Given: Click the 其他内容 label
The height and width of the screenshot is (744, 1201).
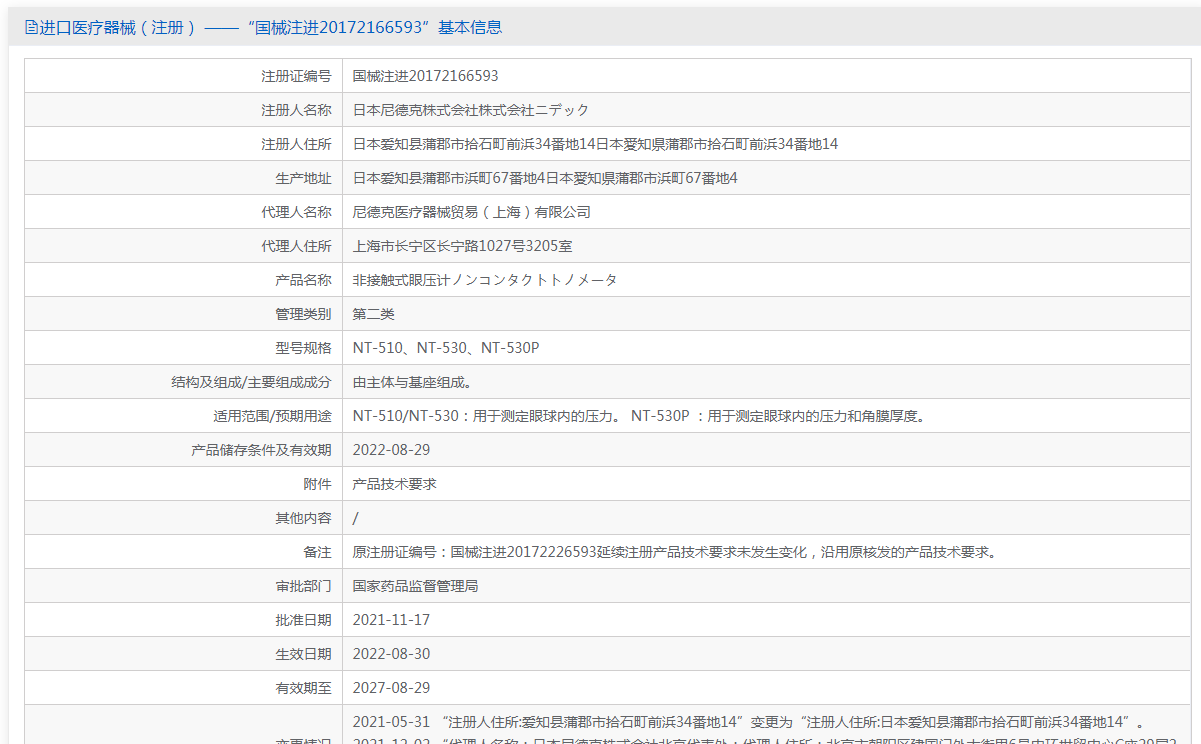Looking at the screenshot, I should 303,518.
